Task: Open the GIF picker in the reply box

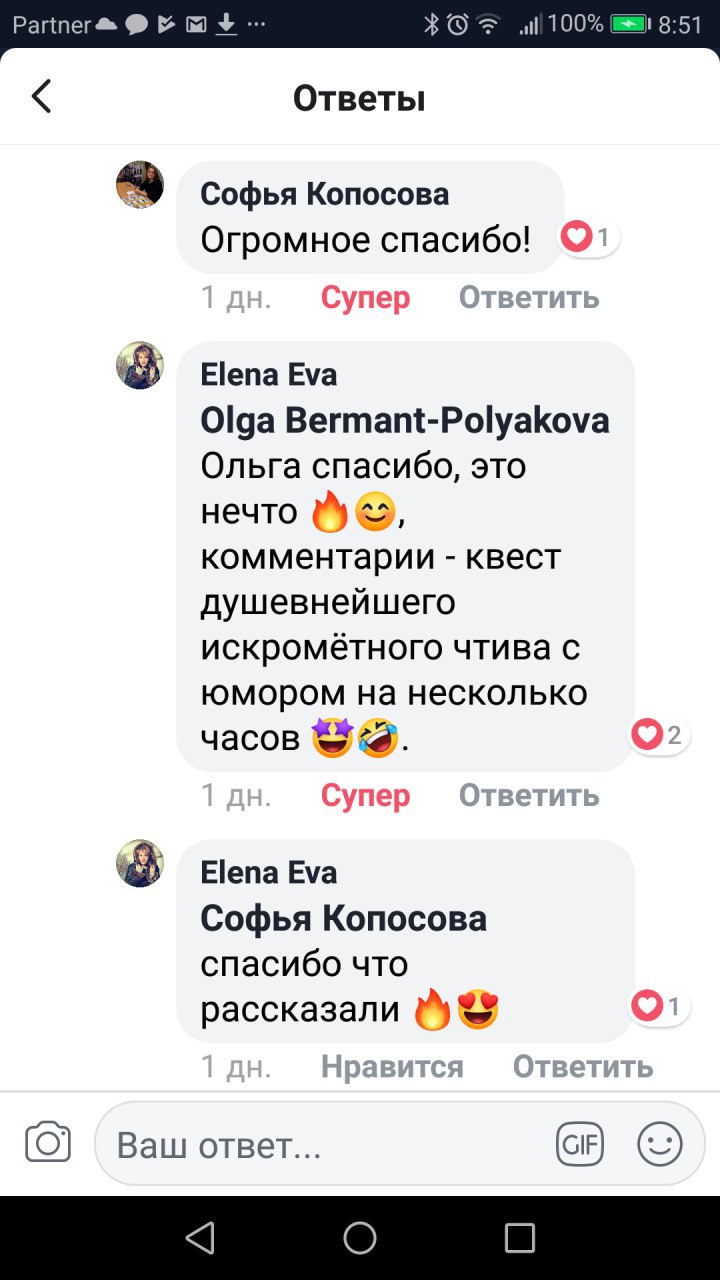Action: (x=580, y=1144)
